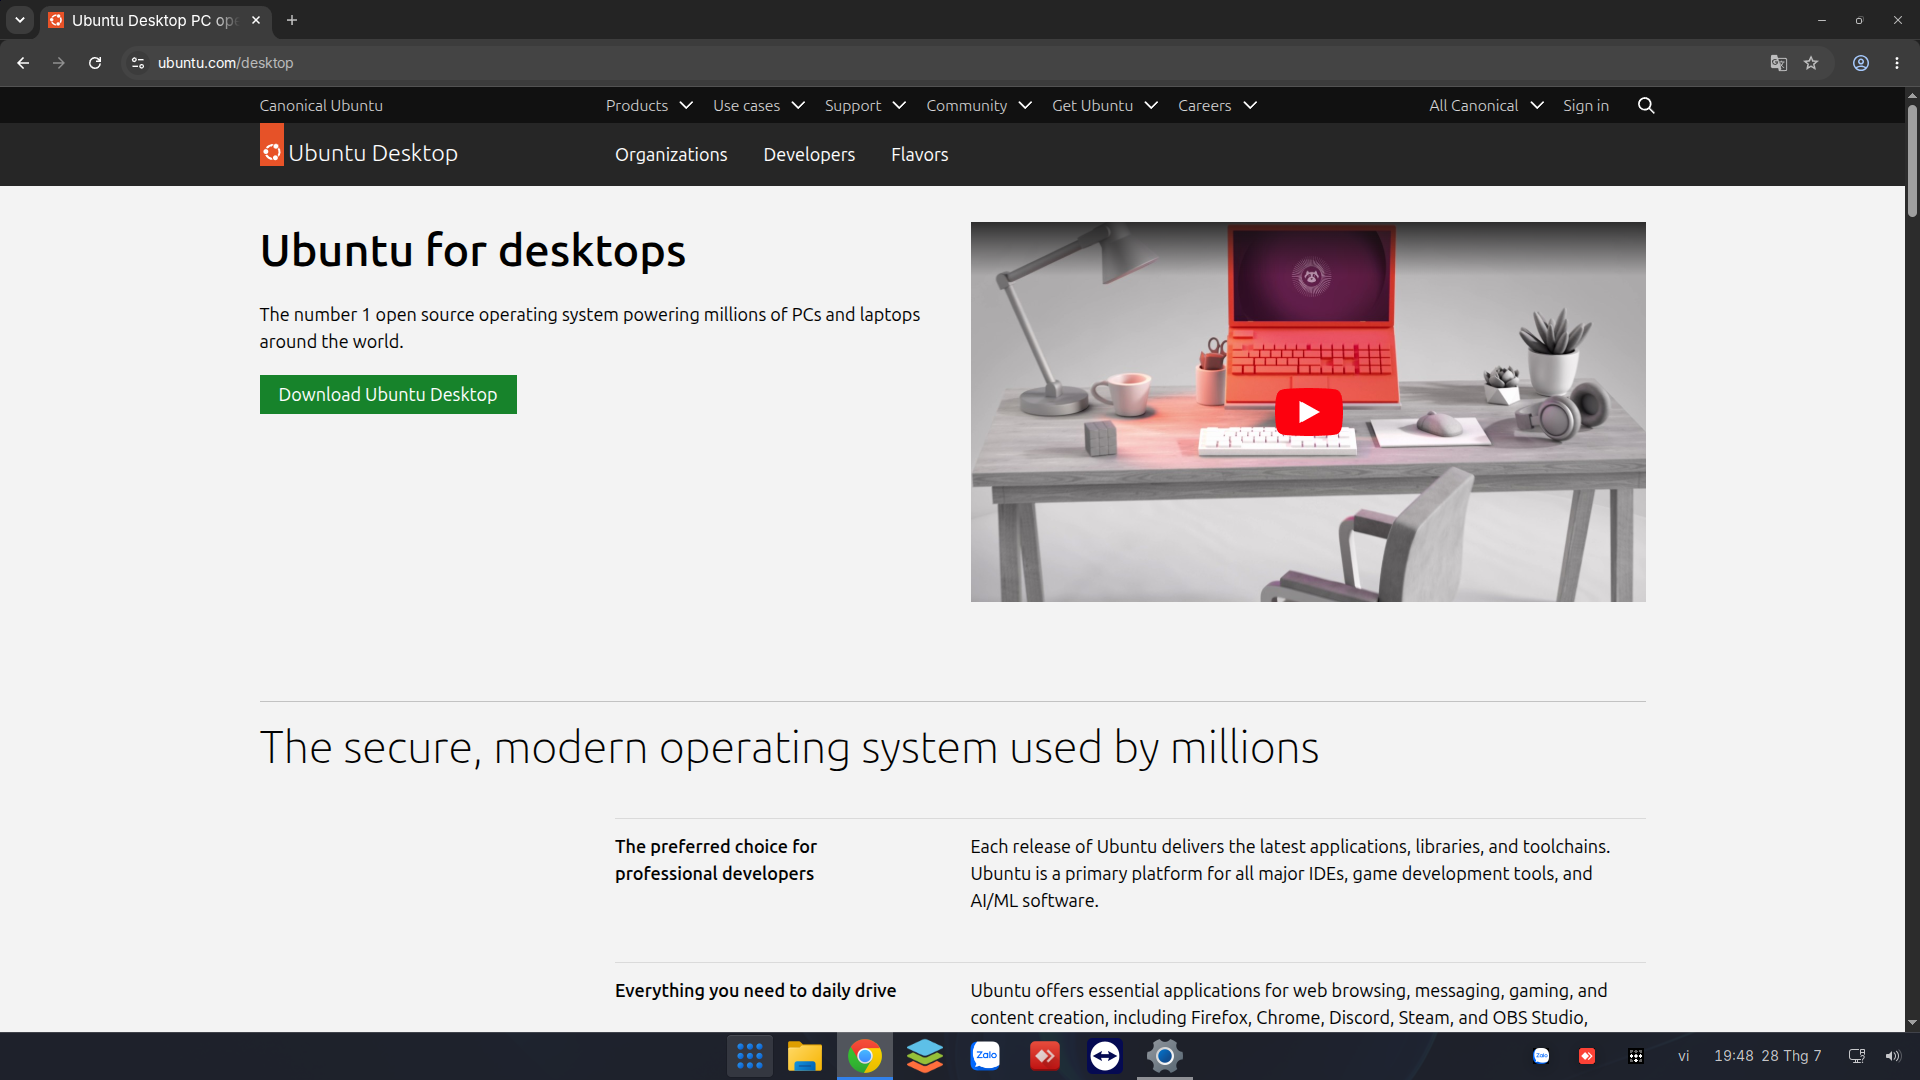The height and width of the screenshot is (1080, 1920).
Task: Open the layered stack app in taskbar
Action: coord(925,1056)
